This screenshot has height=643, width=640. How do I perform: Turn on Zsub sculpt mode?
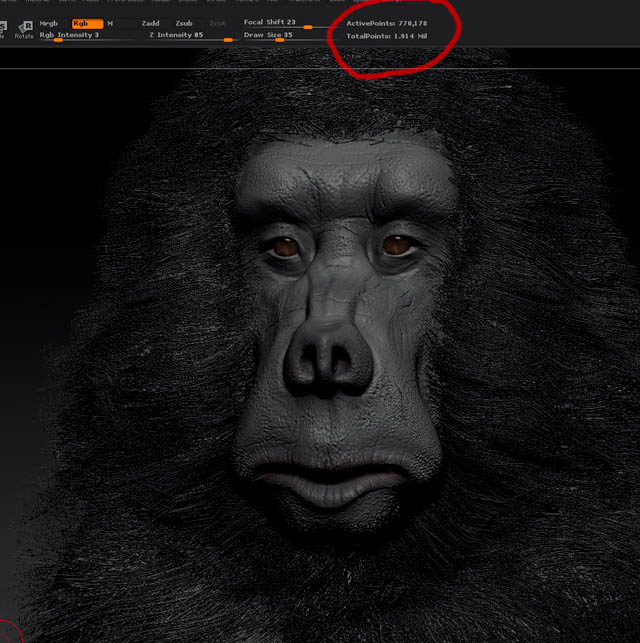pyautogui.click(x=184, y=23)
